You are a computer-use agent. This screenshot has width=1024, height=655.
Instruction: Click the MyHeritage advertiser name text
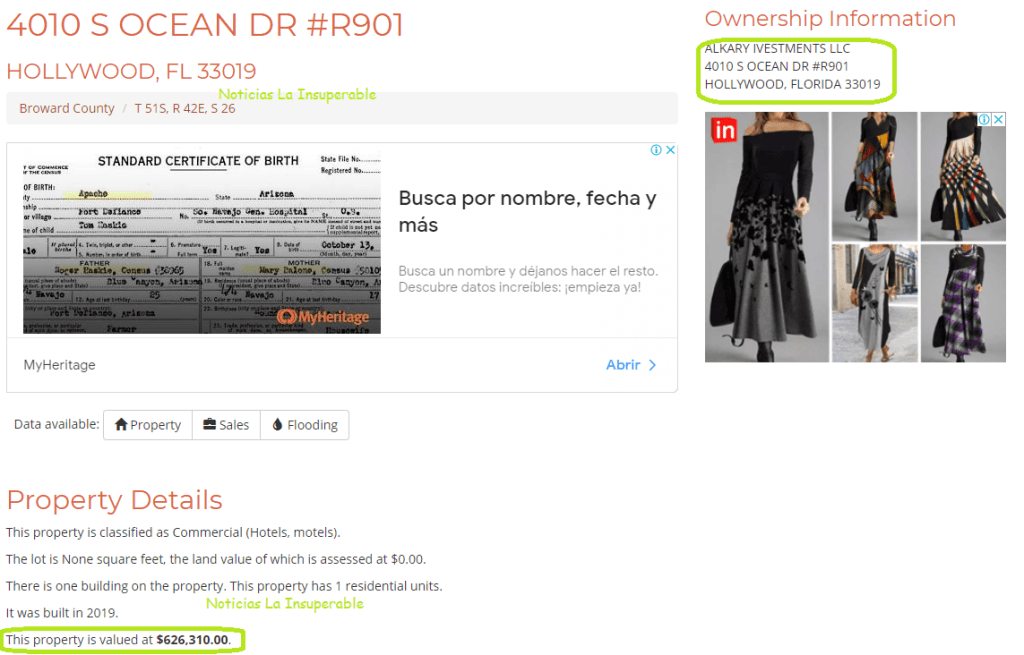tap(59, 365)
